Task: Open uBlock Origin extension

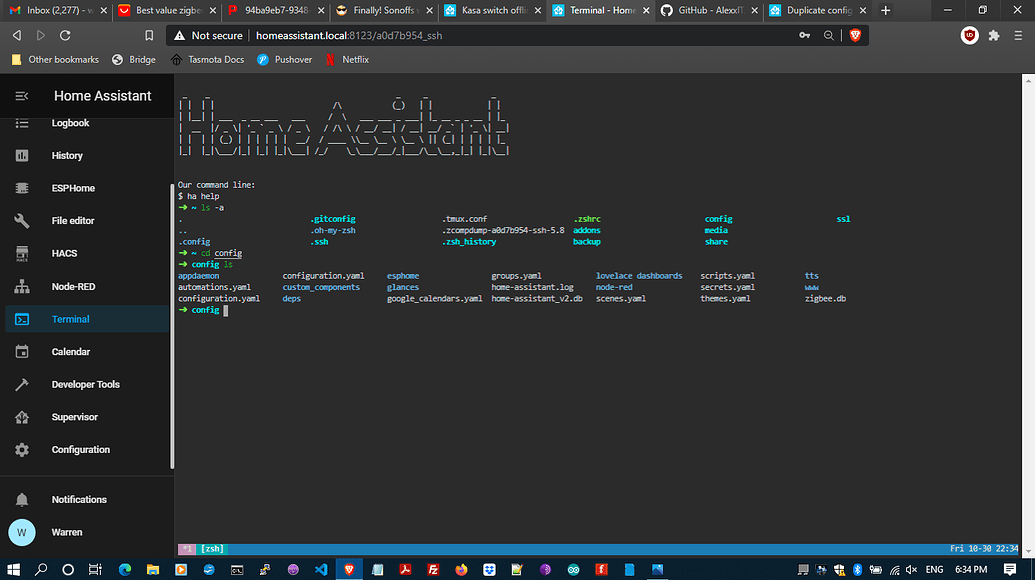Action: pos(970,36)
